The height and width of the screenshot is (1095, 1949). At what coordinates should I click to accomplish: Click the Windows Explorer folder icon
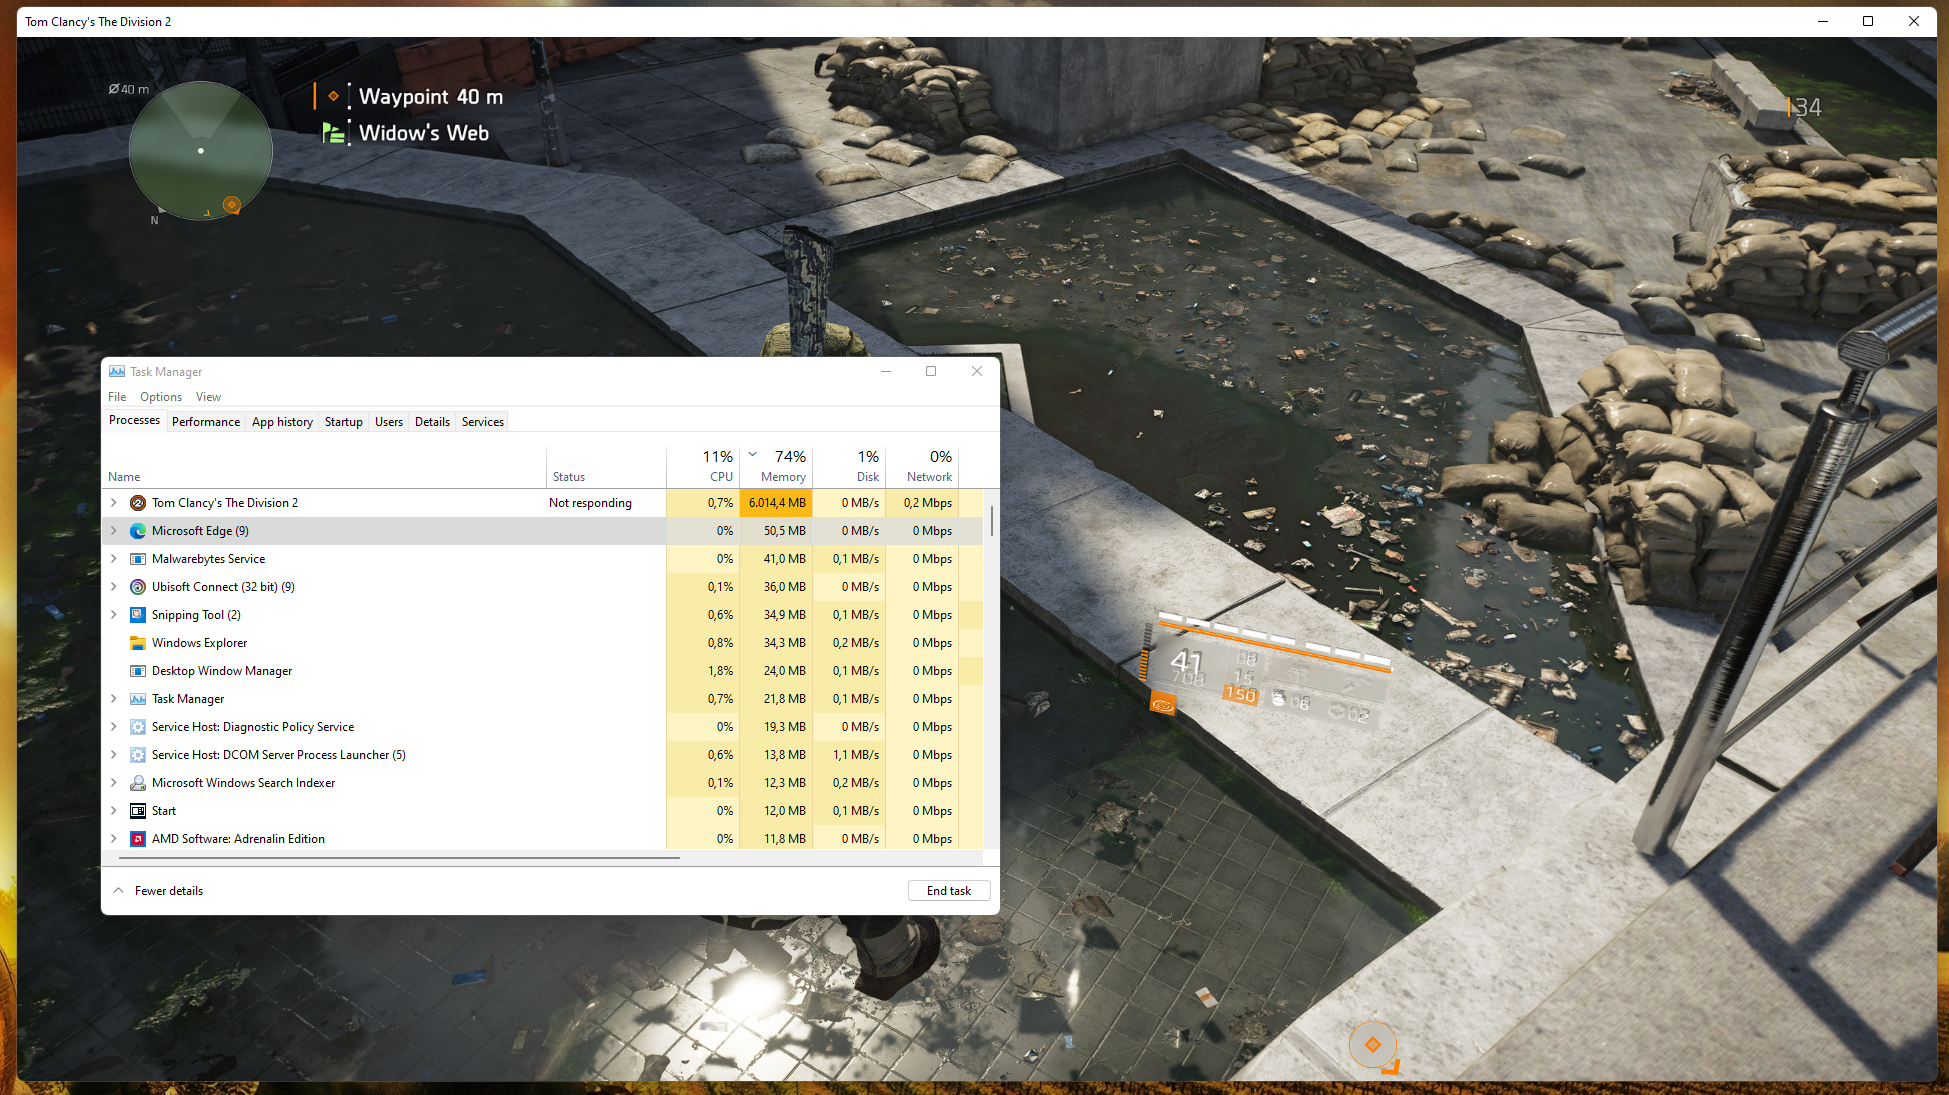tap(138, 643)
